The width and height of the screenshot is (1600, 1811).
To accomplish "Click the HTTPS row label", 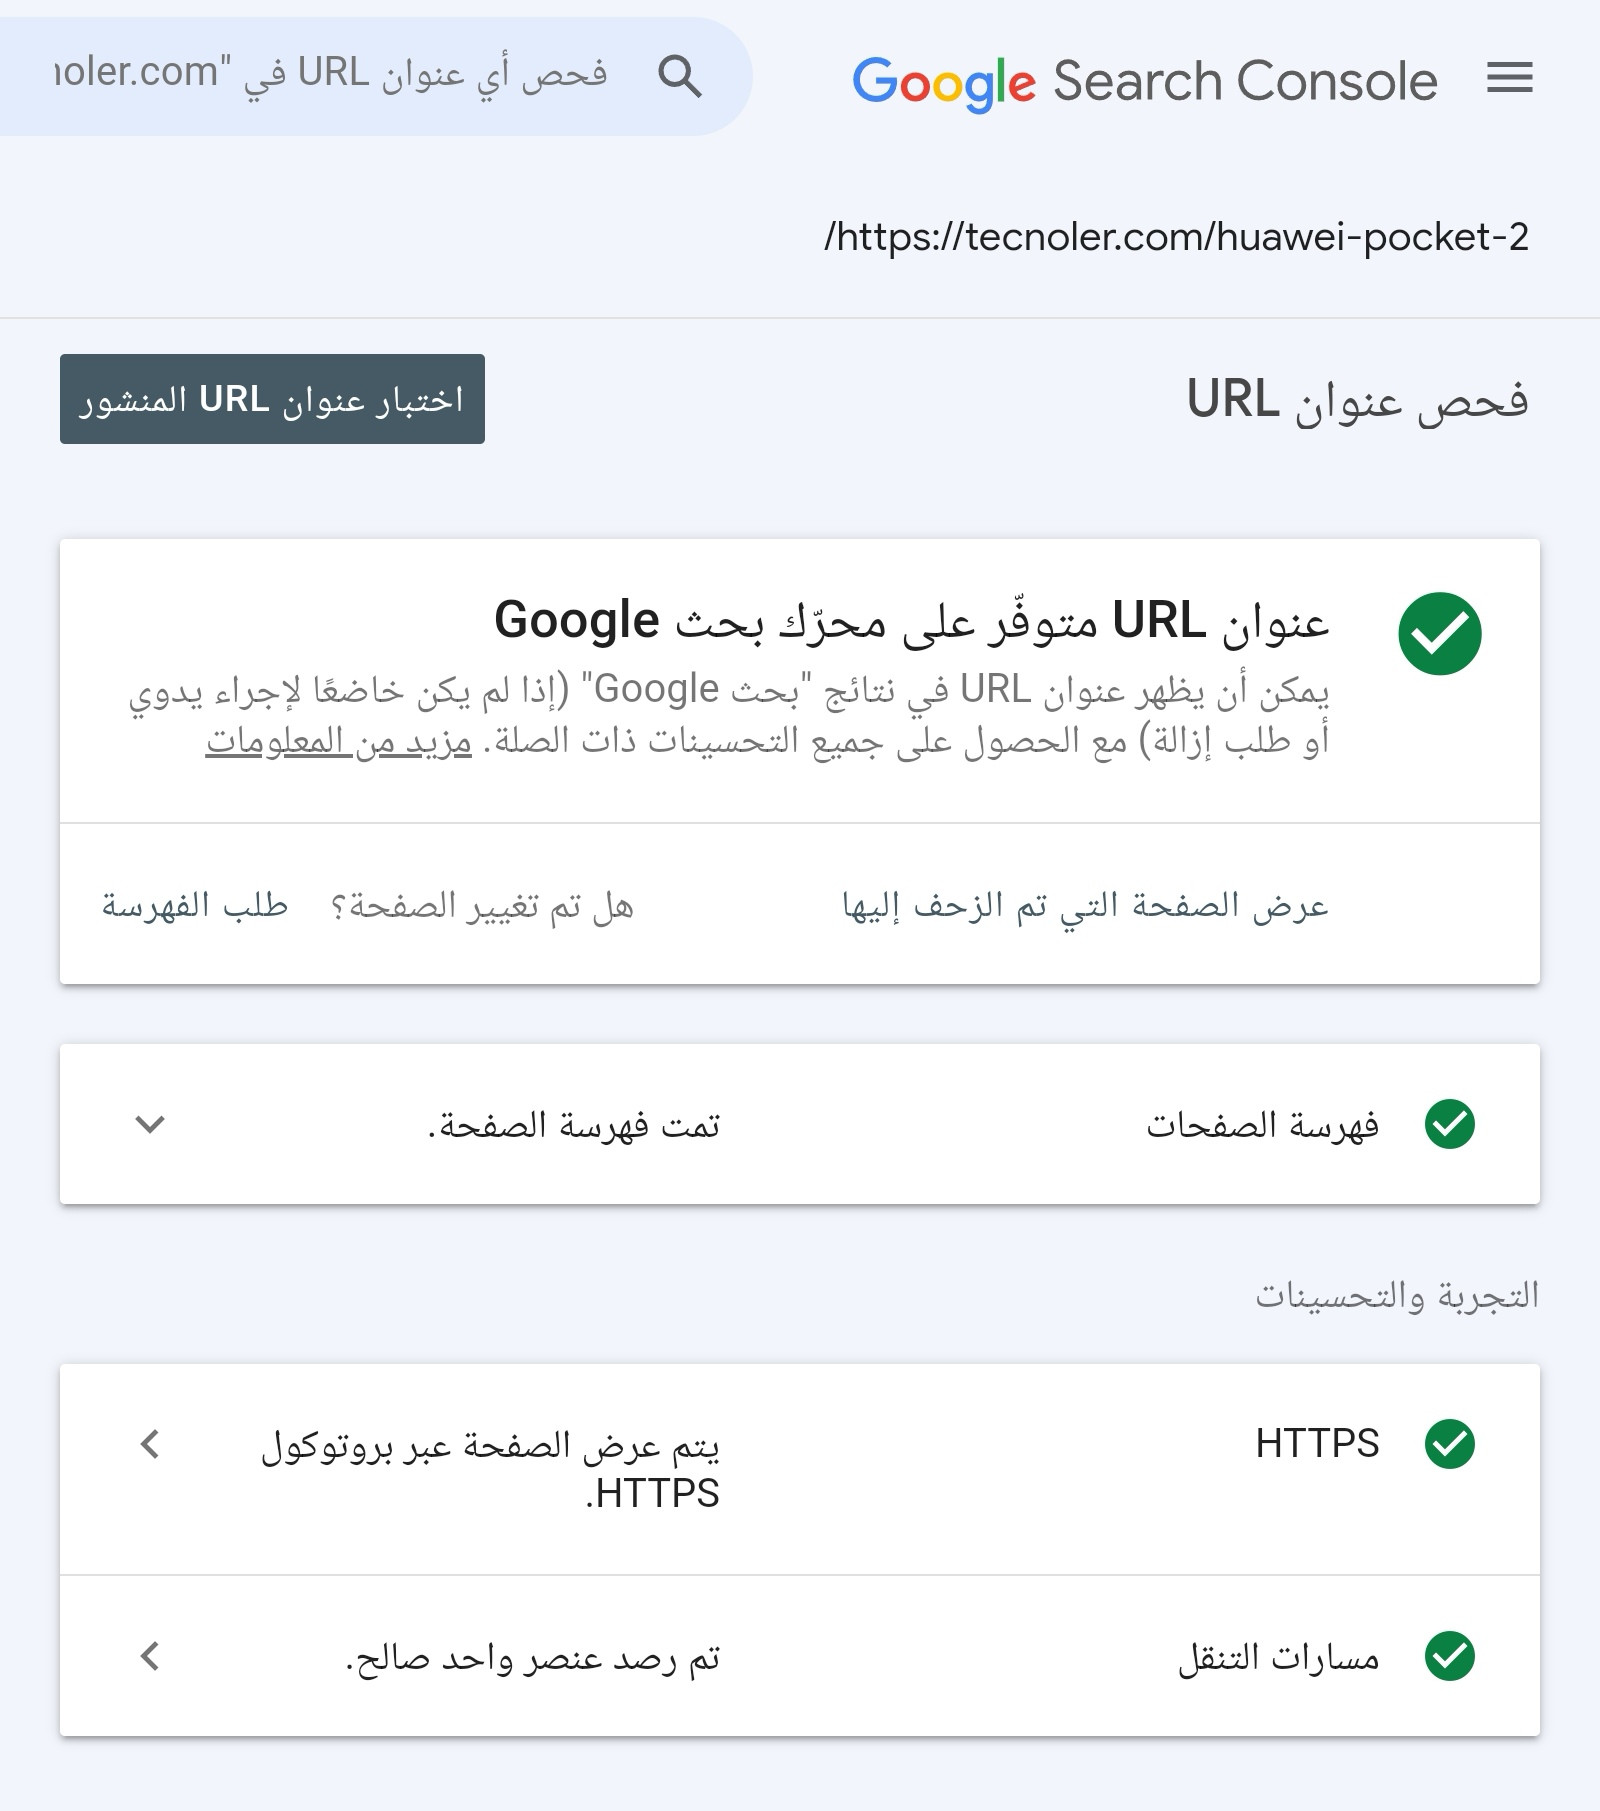I will coord(1317,1443).
